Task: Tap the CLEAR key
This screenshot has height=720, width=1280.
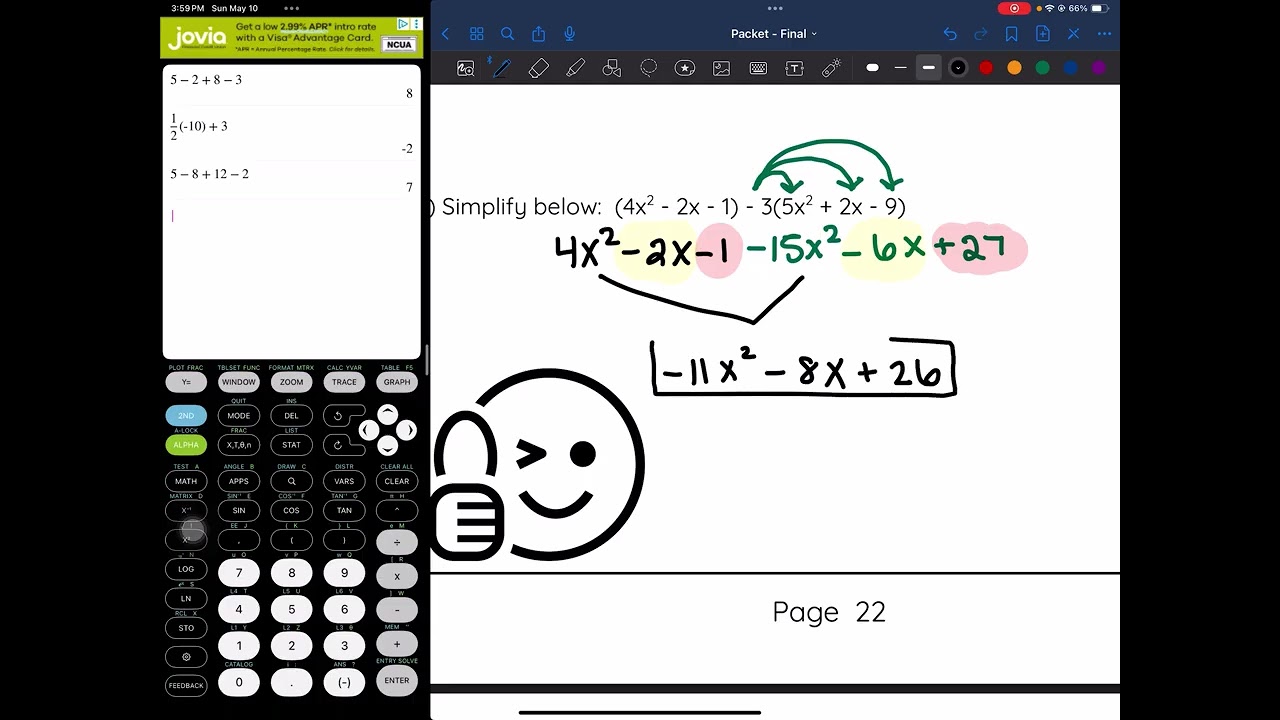Action: point(397,481)
